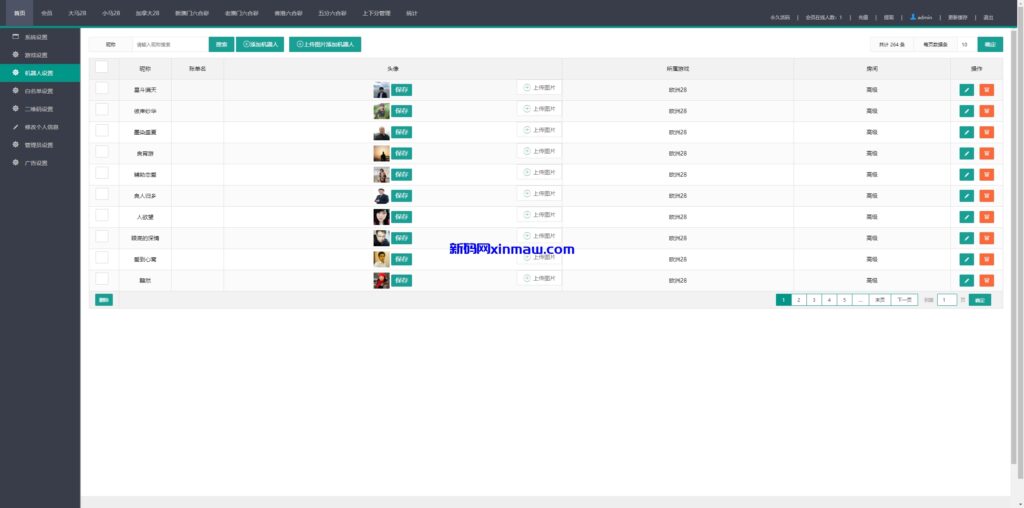Click the orange delete icon in the first row
The width and height of the screenshot is (1024, 508).
(987, 89)
